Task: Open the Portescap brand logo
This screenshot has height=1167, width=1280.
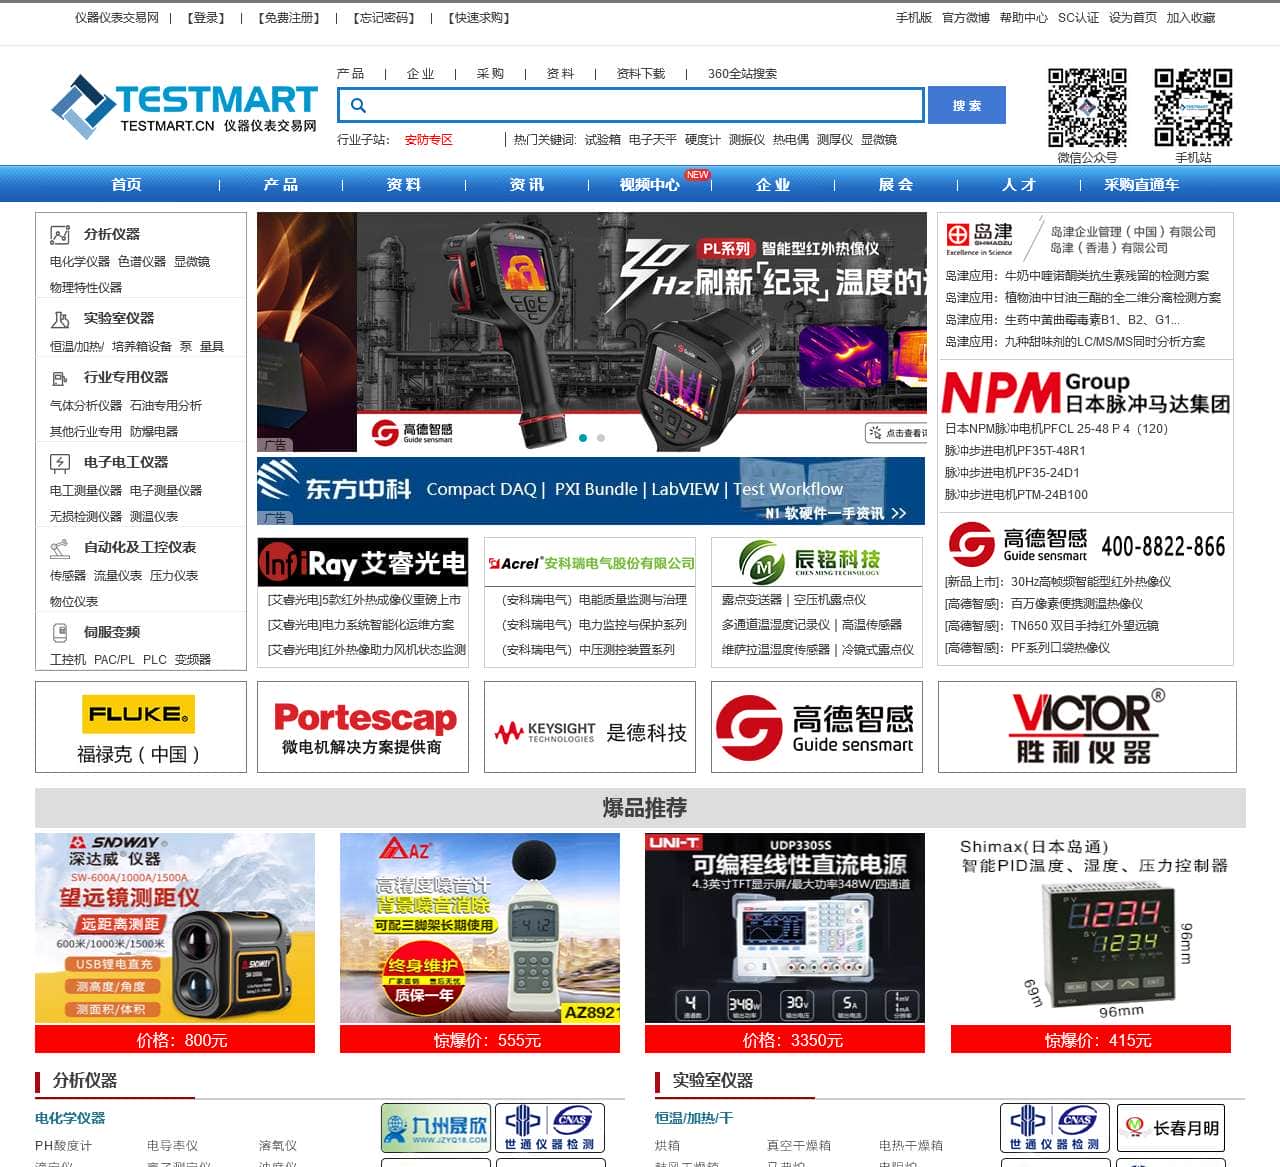Action: (363, 727)
